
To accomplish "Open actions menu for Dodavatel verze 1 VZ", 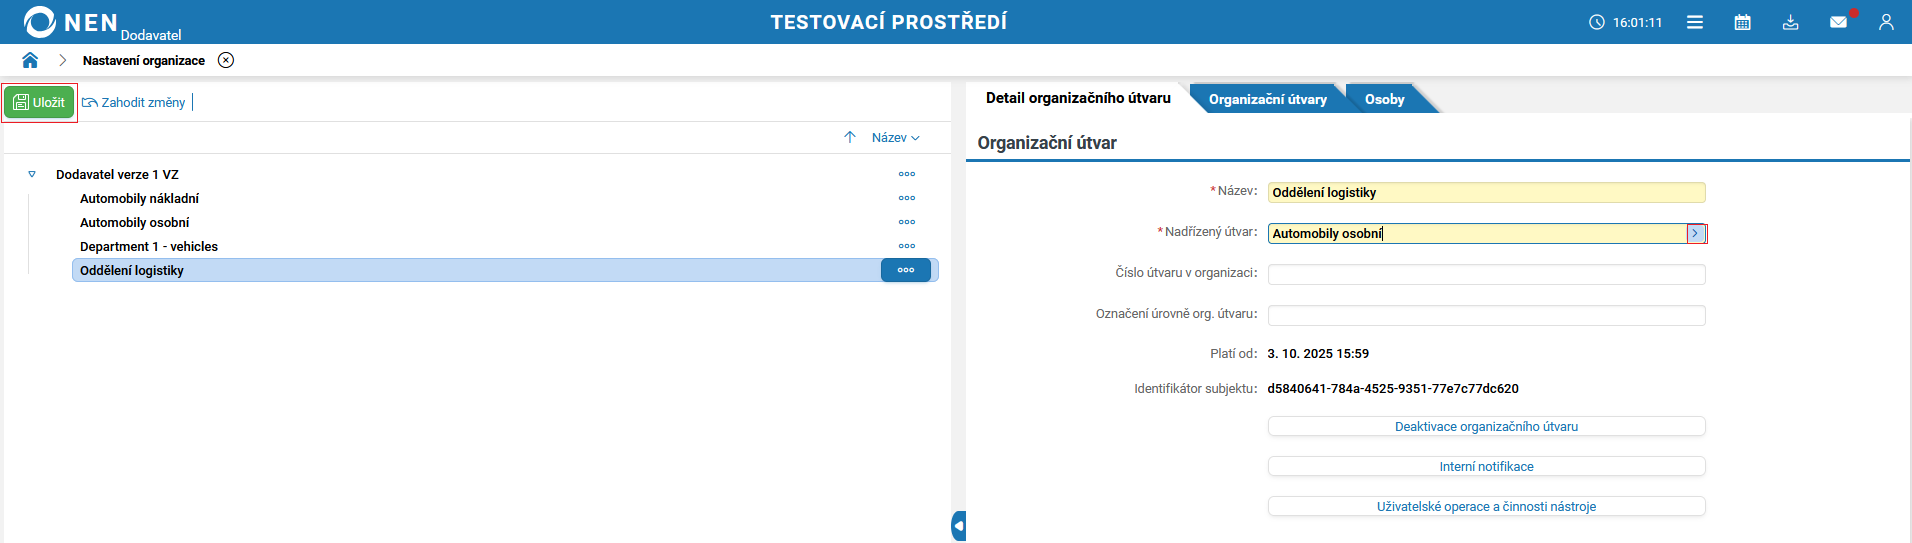I will [907, 174].
